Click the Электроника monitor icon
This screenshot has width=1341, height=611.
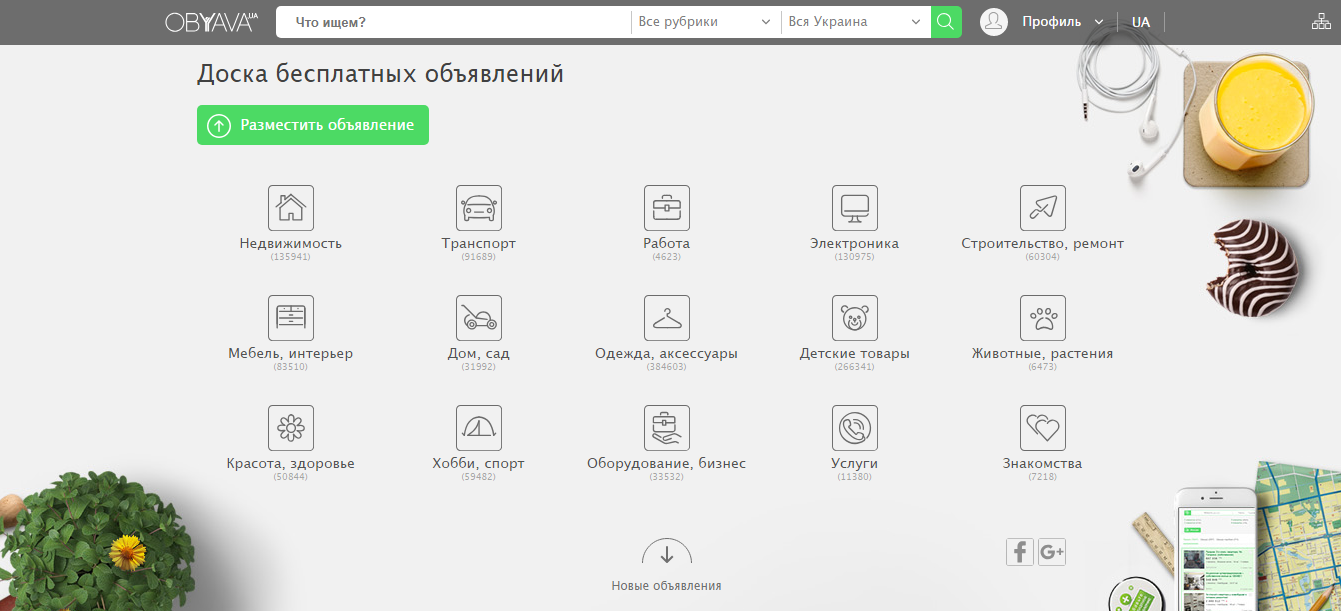(x=854, y=208)
